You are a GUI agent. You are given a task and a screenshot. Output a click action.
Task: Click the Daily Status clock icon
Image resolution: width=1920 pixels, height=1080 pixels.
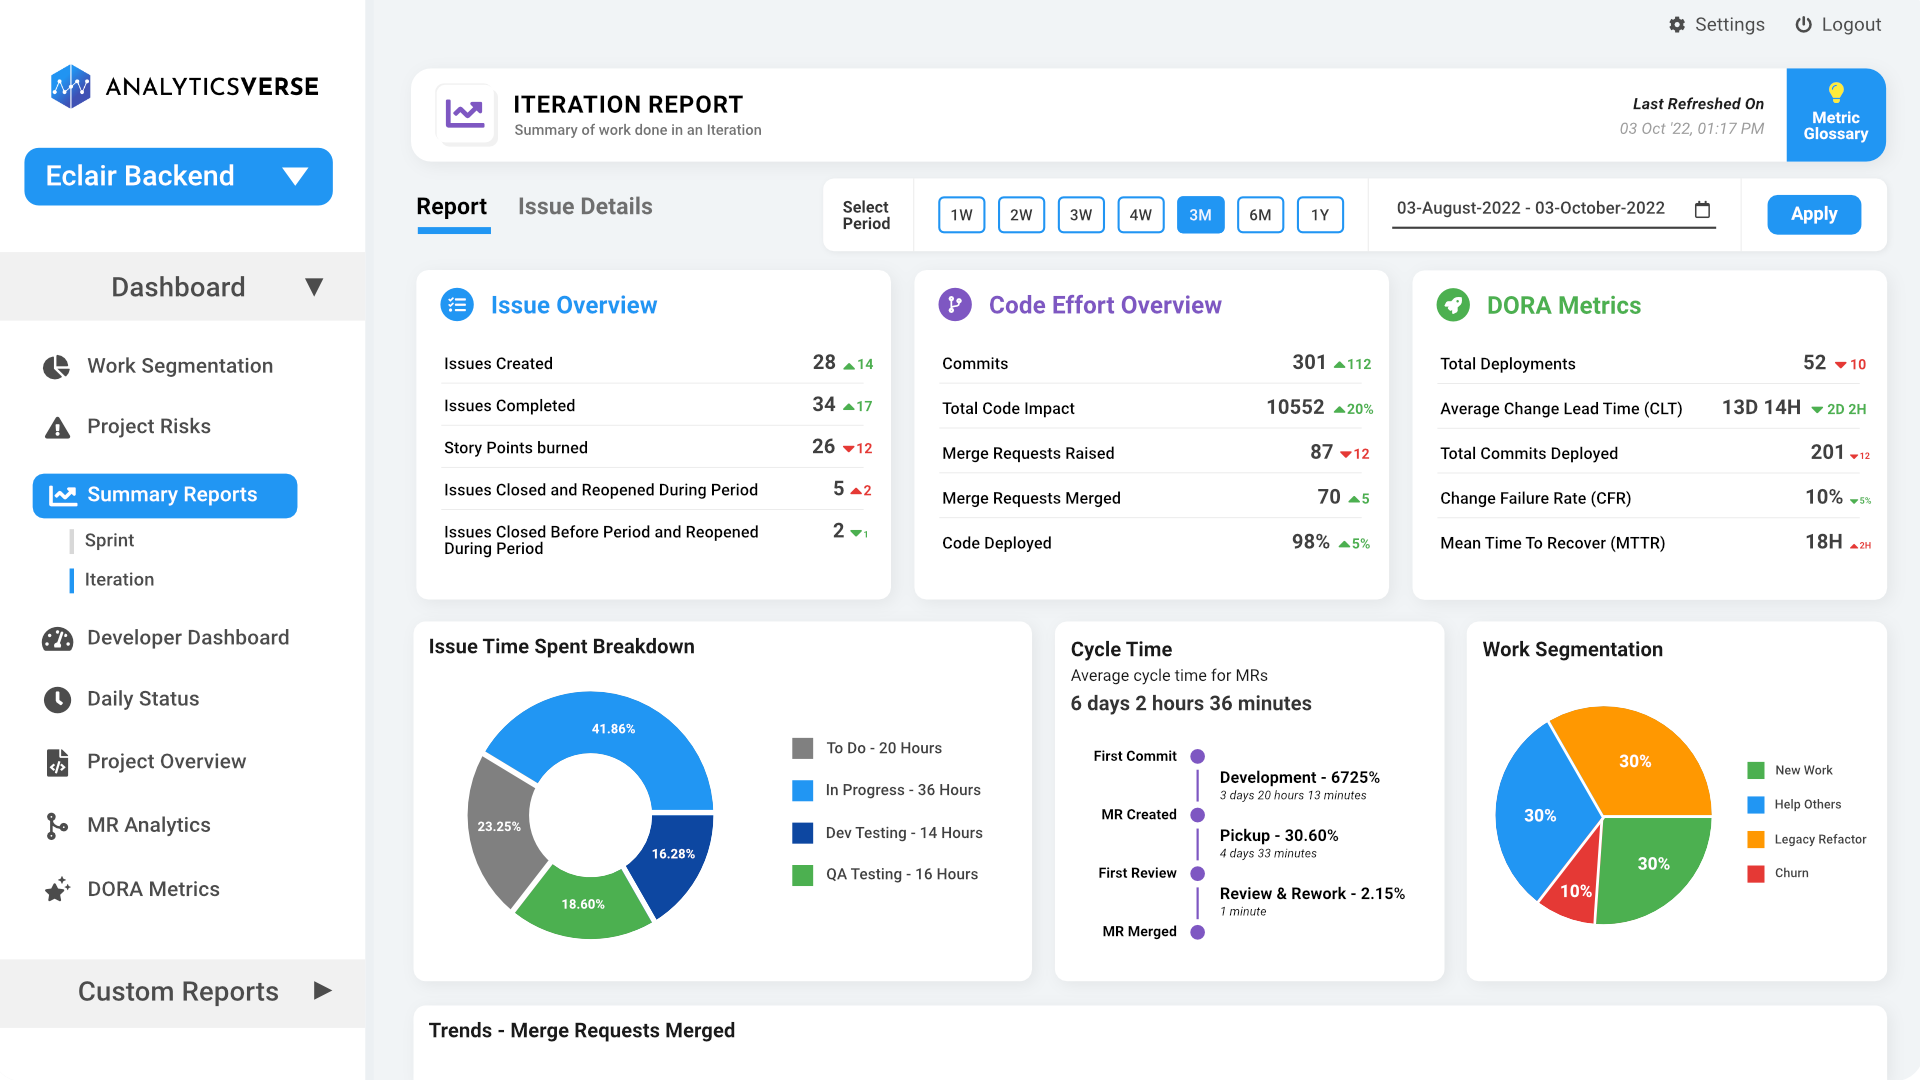(57, 699)
